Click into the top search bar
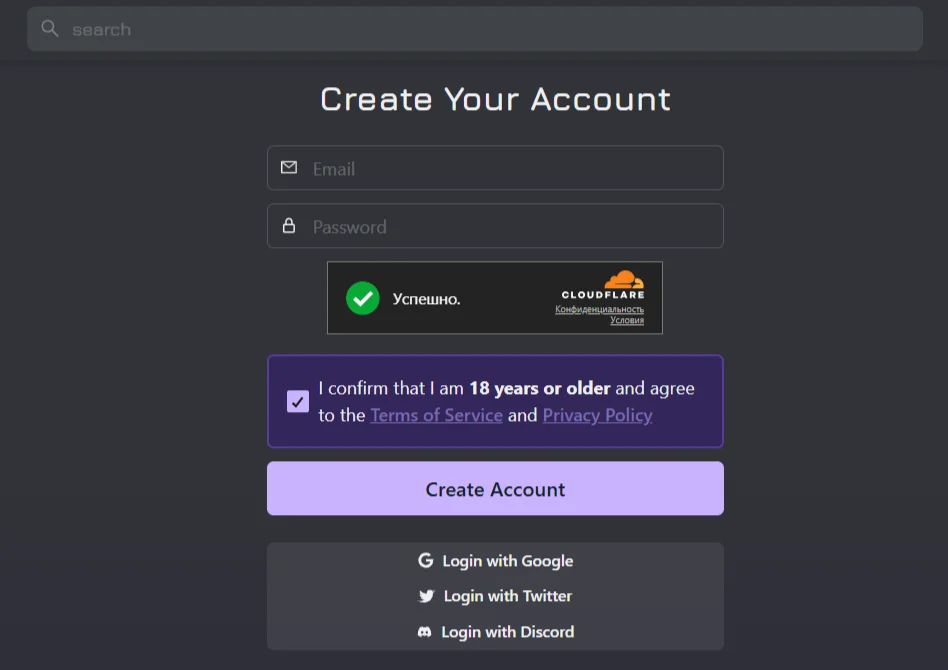 pyautogui.click(x=475, y=29)
